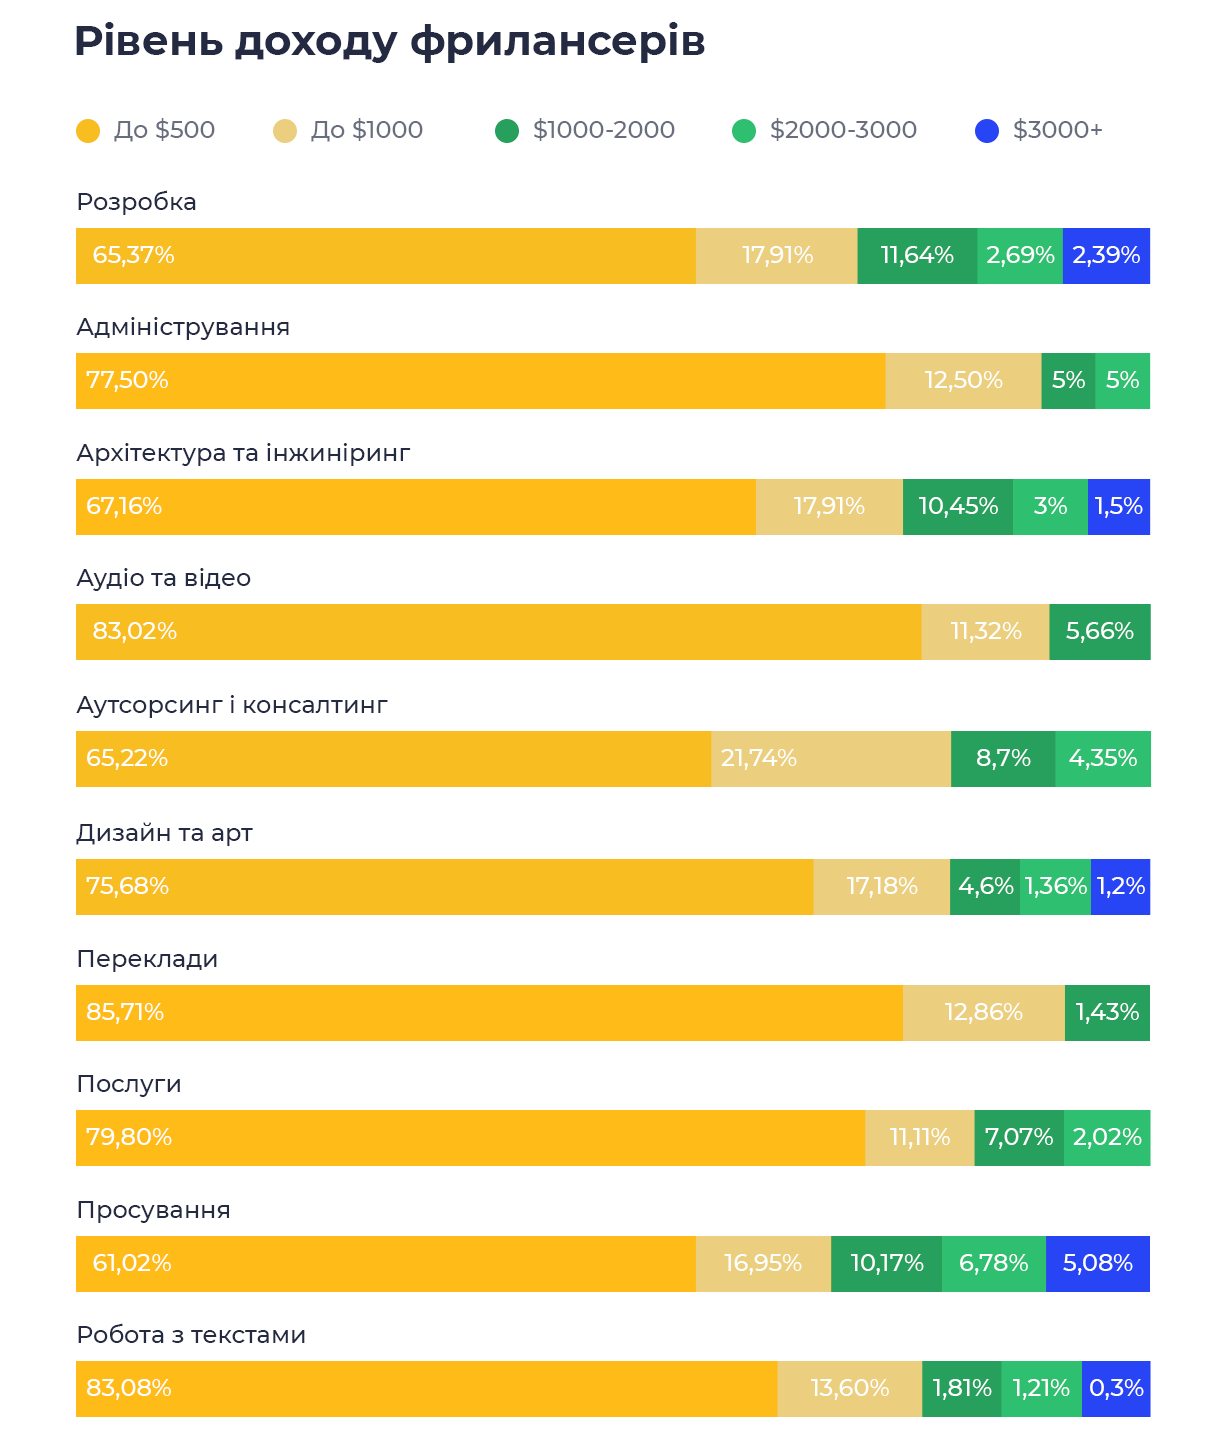Screen dimensions: 1225x1443
Task: Select the 10,45% segment of Архітектура та інжиніринг
Action: [958, 507]
